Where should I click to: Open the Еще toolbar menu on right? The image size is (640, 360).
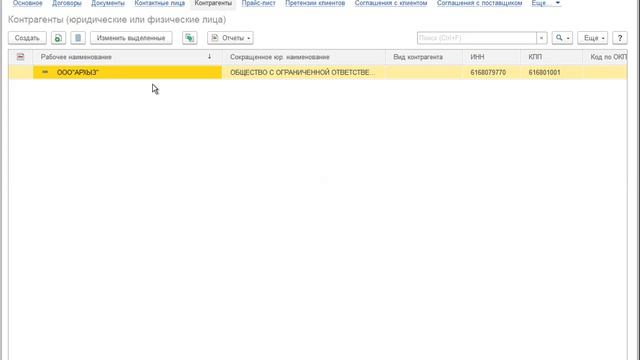[593, 38]
